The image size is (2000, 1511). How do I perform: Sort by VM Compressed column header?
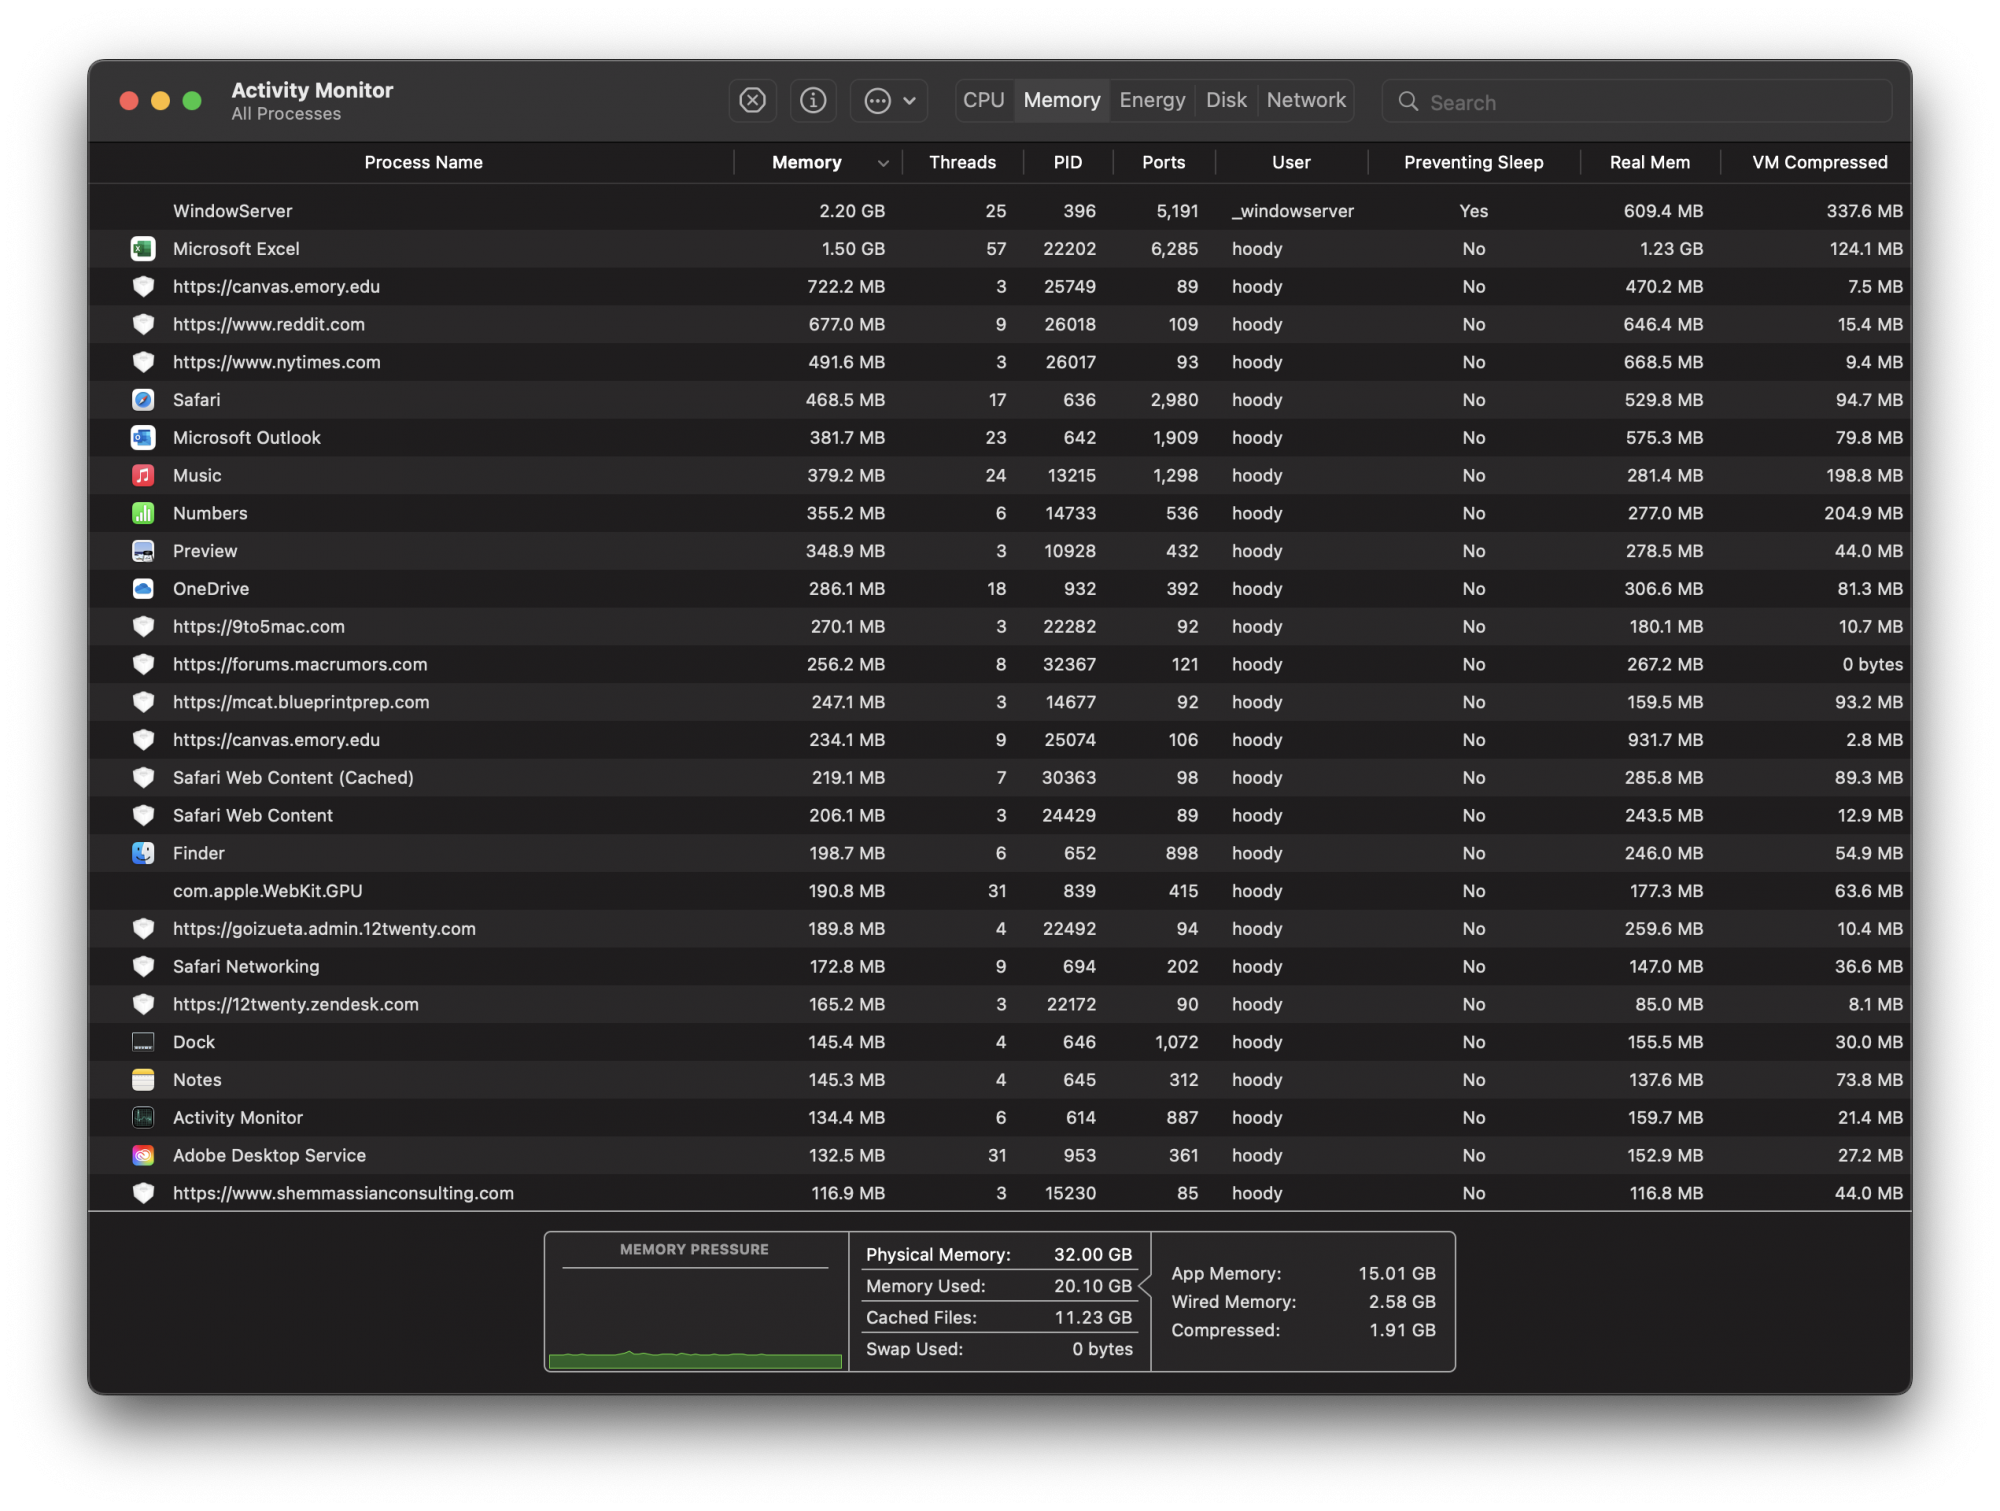coord(1819,163)
